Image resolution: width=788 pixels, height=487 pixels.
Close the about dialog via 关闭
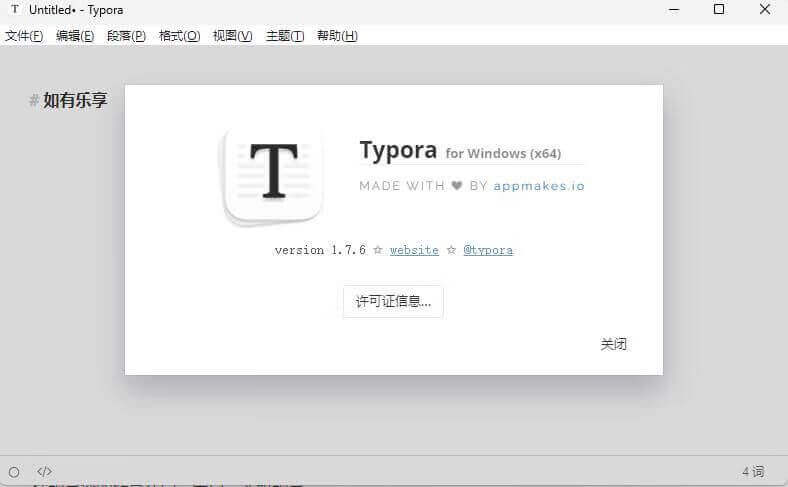click(x=614, y=344)
